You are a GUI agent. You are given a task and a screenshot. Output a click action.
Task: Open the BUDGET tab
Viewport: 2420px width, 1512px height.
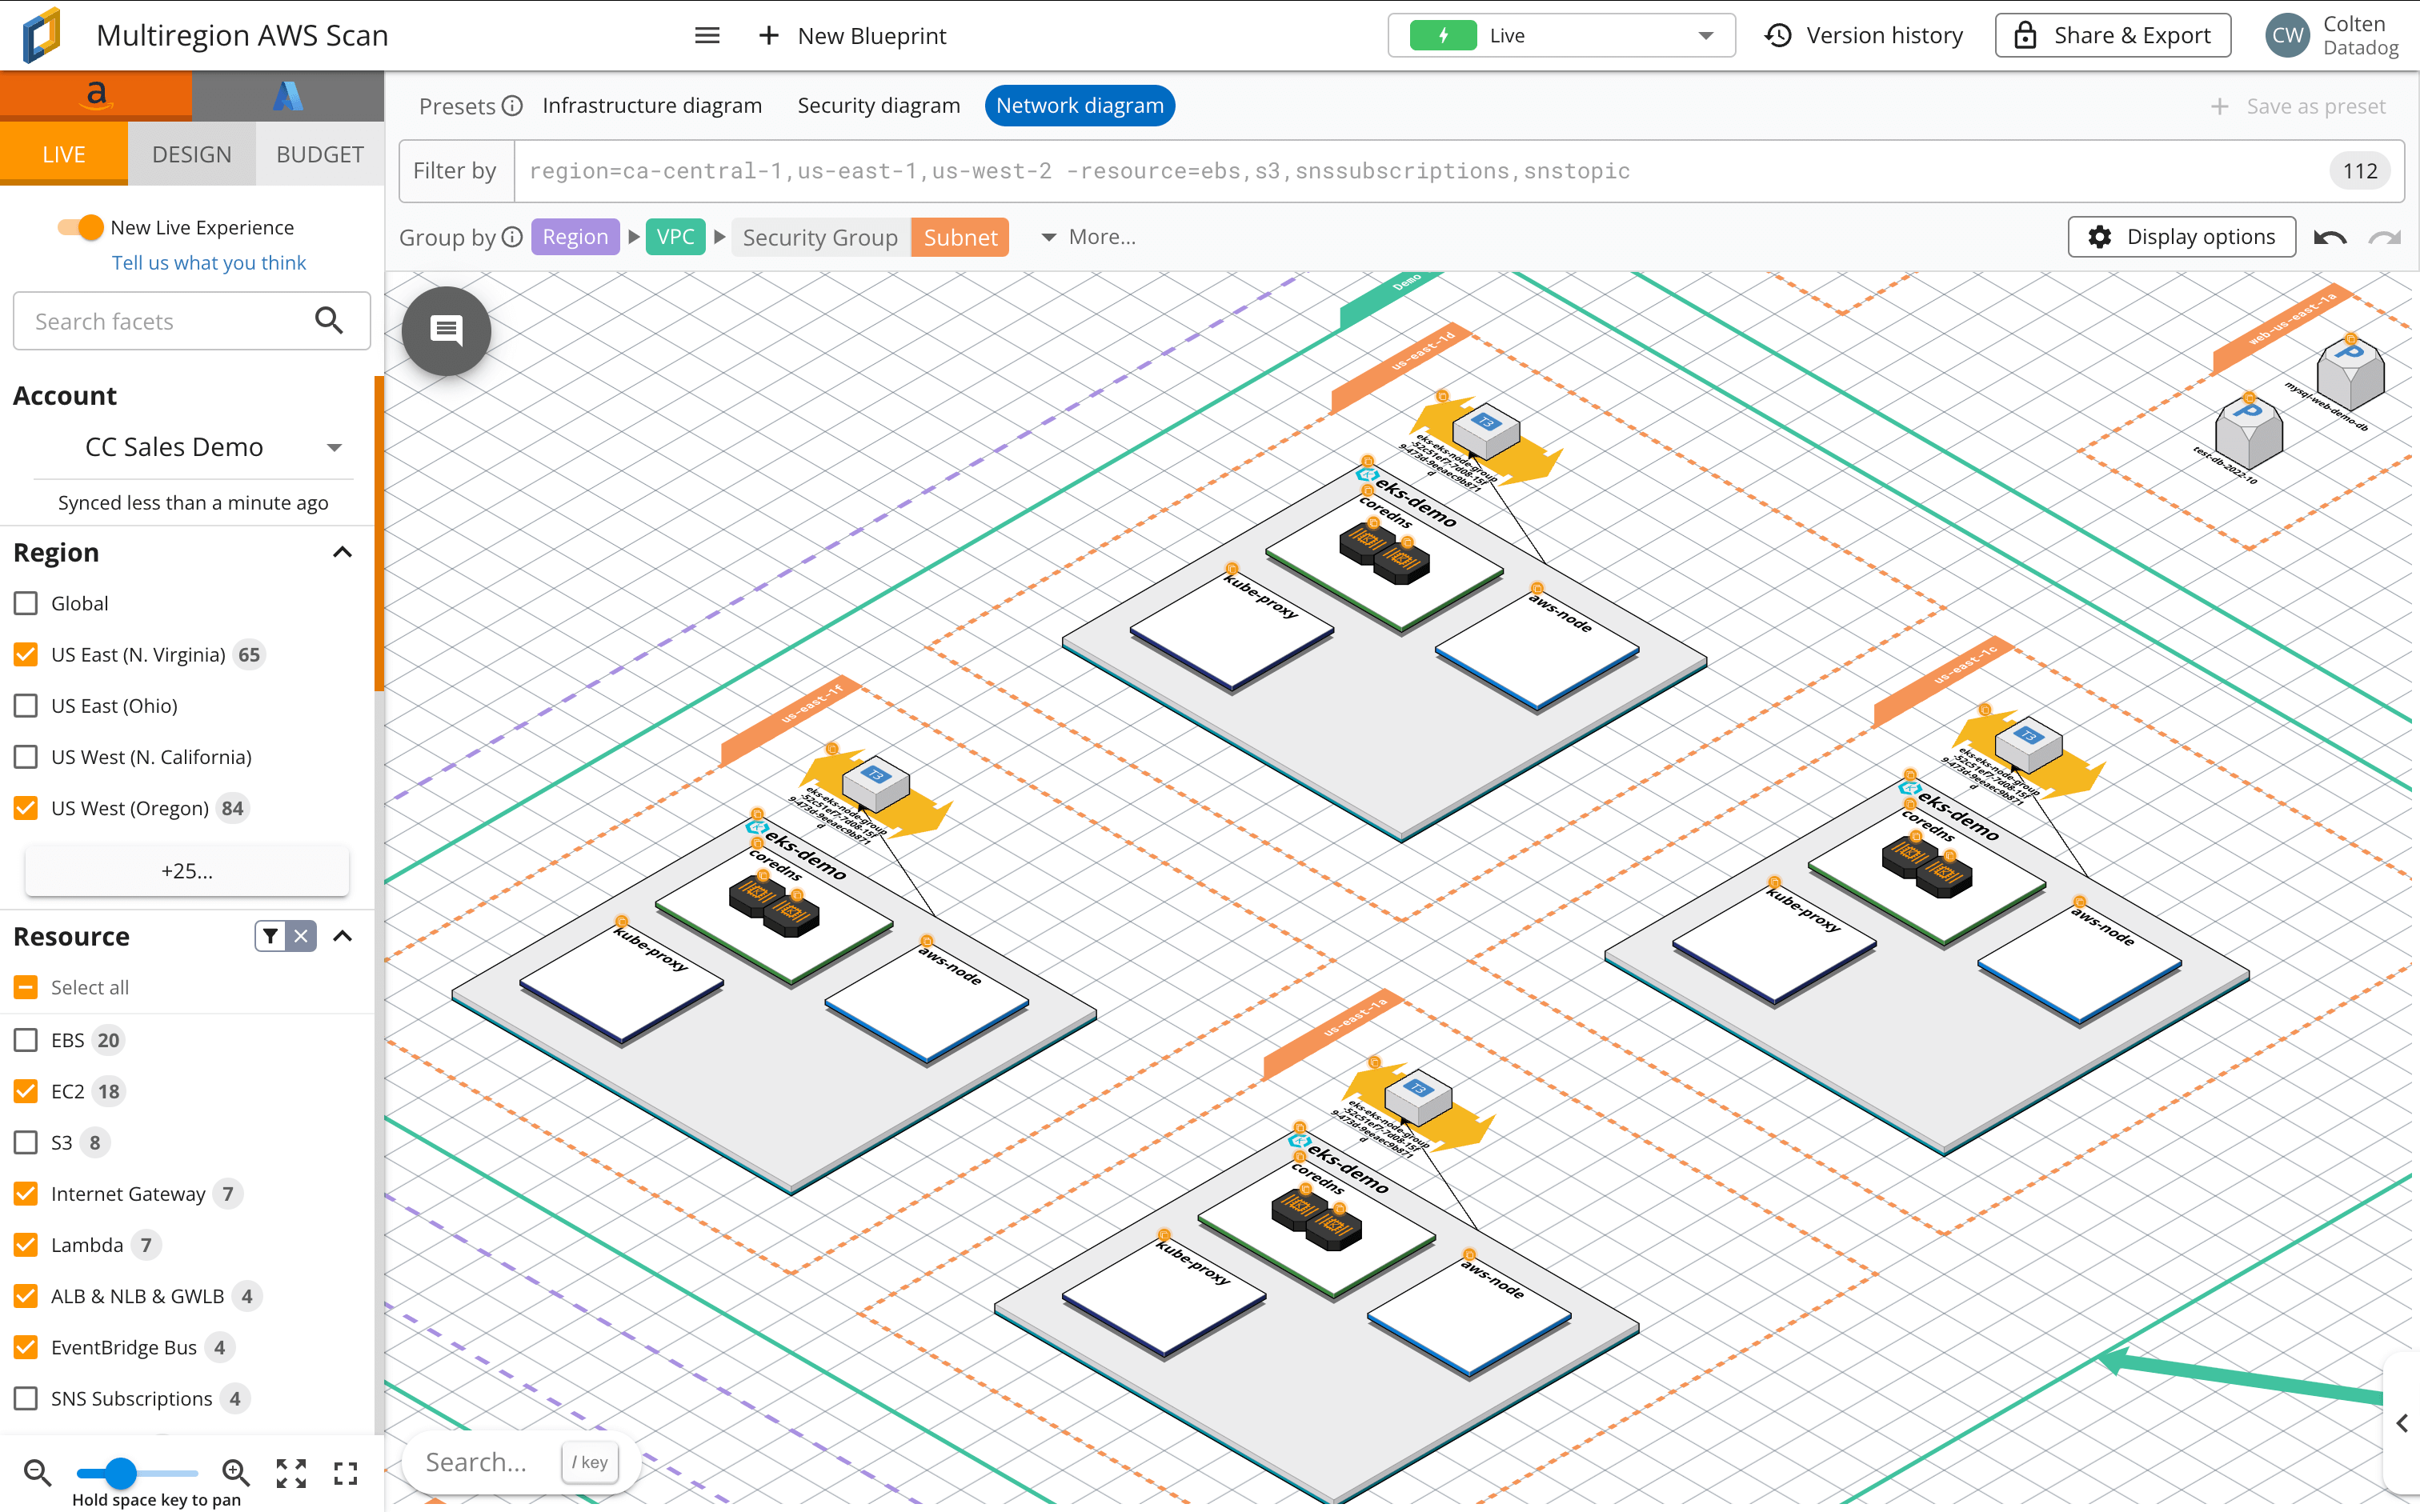pyautogui.click(x=319, y=153)
